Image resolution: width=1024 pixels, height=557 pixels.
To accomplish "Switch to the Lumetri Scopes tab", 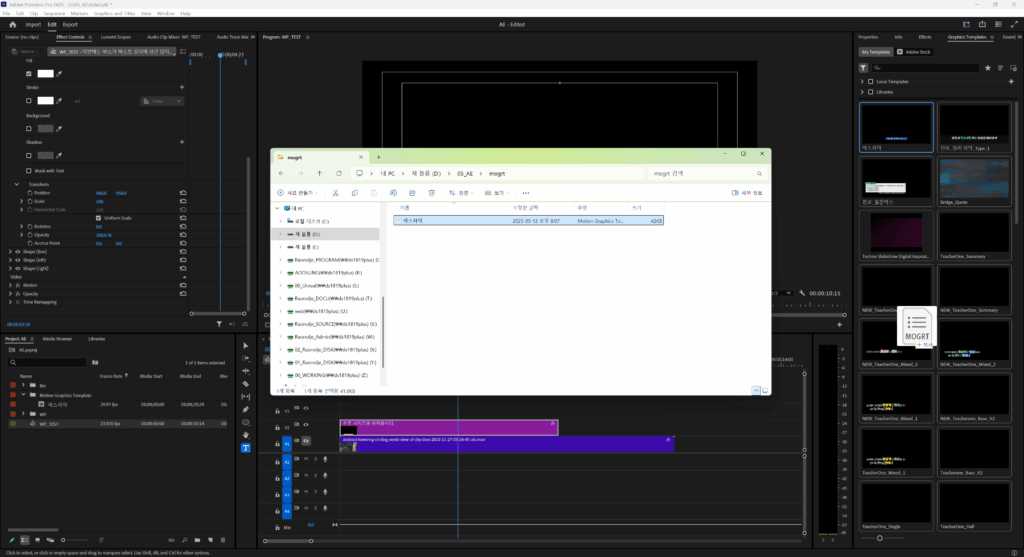I will (116, 37).
